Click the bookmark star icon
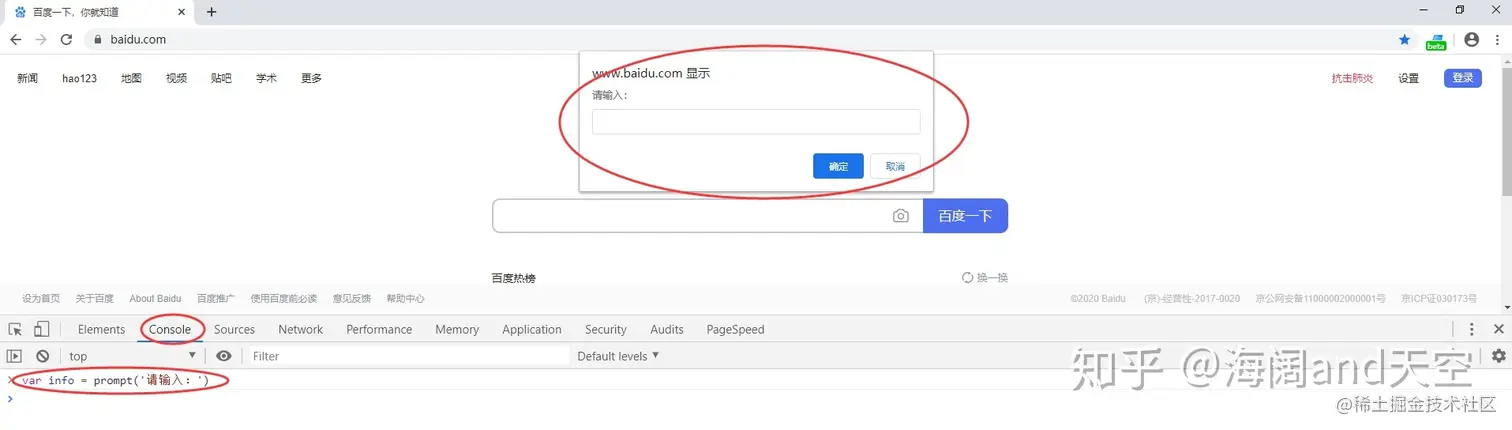The image size is (1512, 430). click(x=1404, y=40)
